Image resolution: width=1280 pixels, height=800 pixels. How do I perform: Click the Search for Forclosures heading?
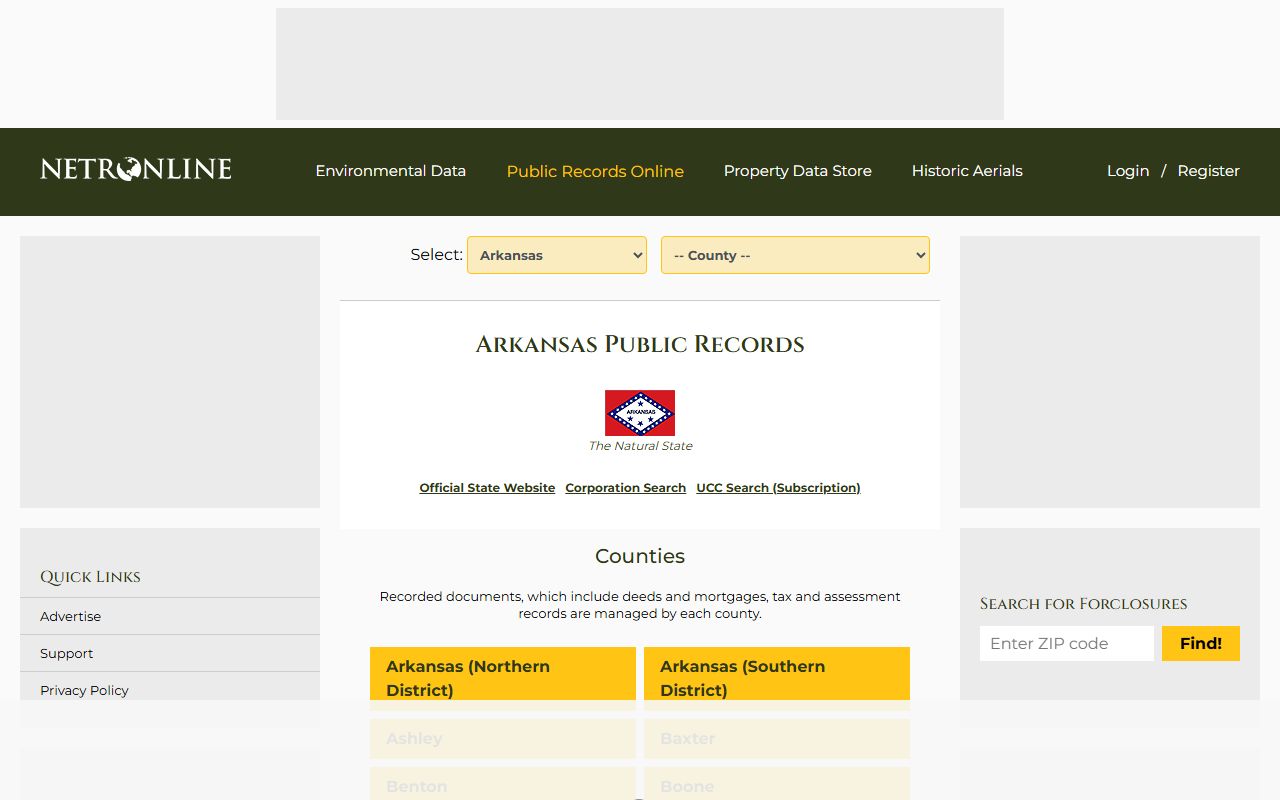click(x=1084, y=604)
